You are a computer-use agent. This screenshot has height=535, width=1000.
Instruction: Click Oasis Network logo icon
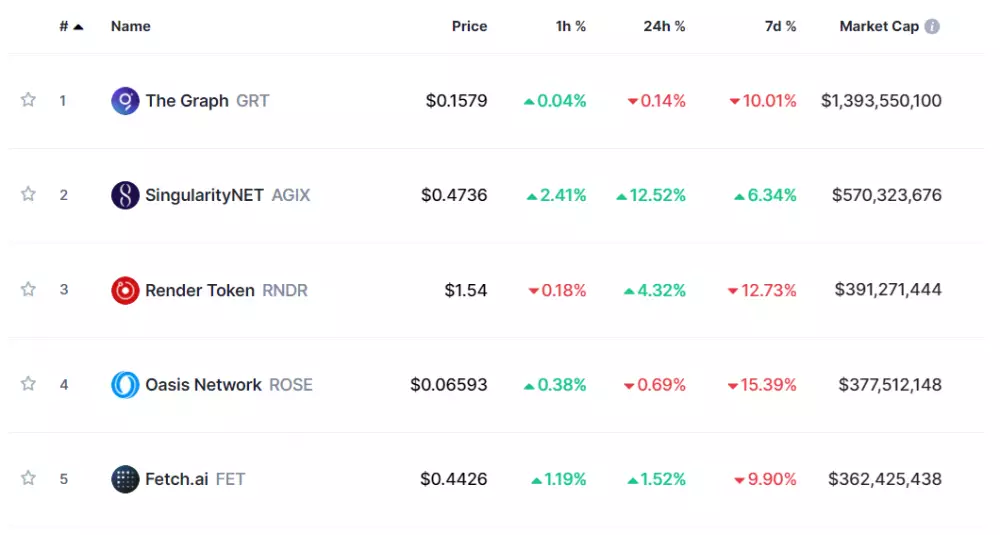click(x=125, y=385)
